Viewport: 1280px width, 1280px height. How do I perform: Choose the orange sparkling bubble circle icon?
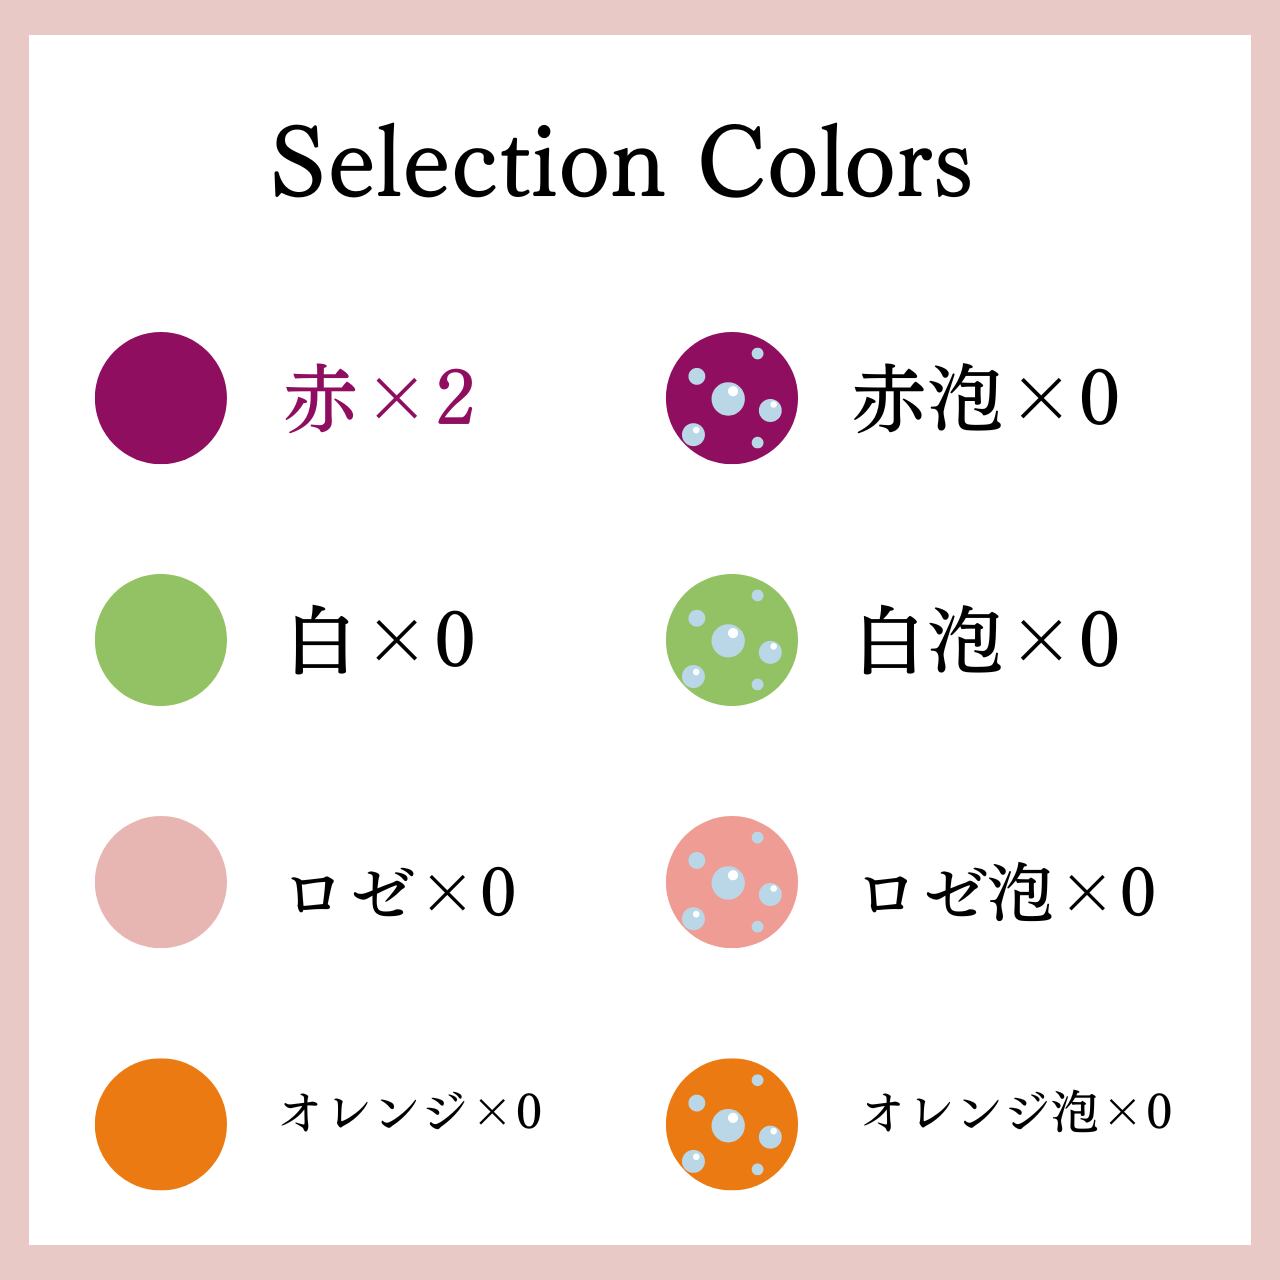pyautogui.click(x=732, y=1124)
